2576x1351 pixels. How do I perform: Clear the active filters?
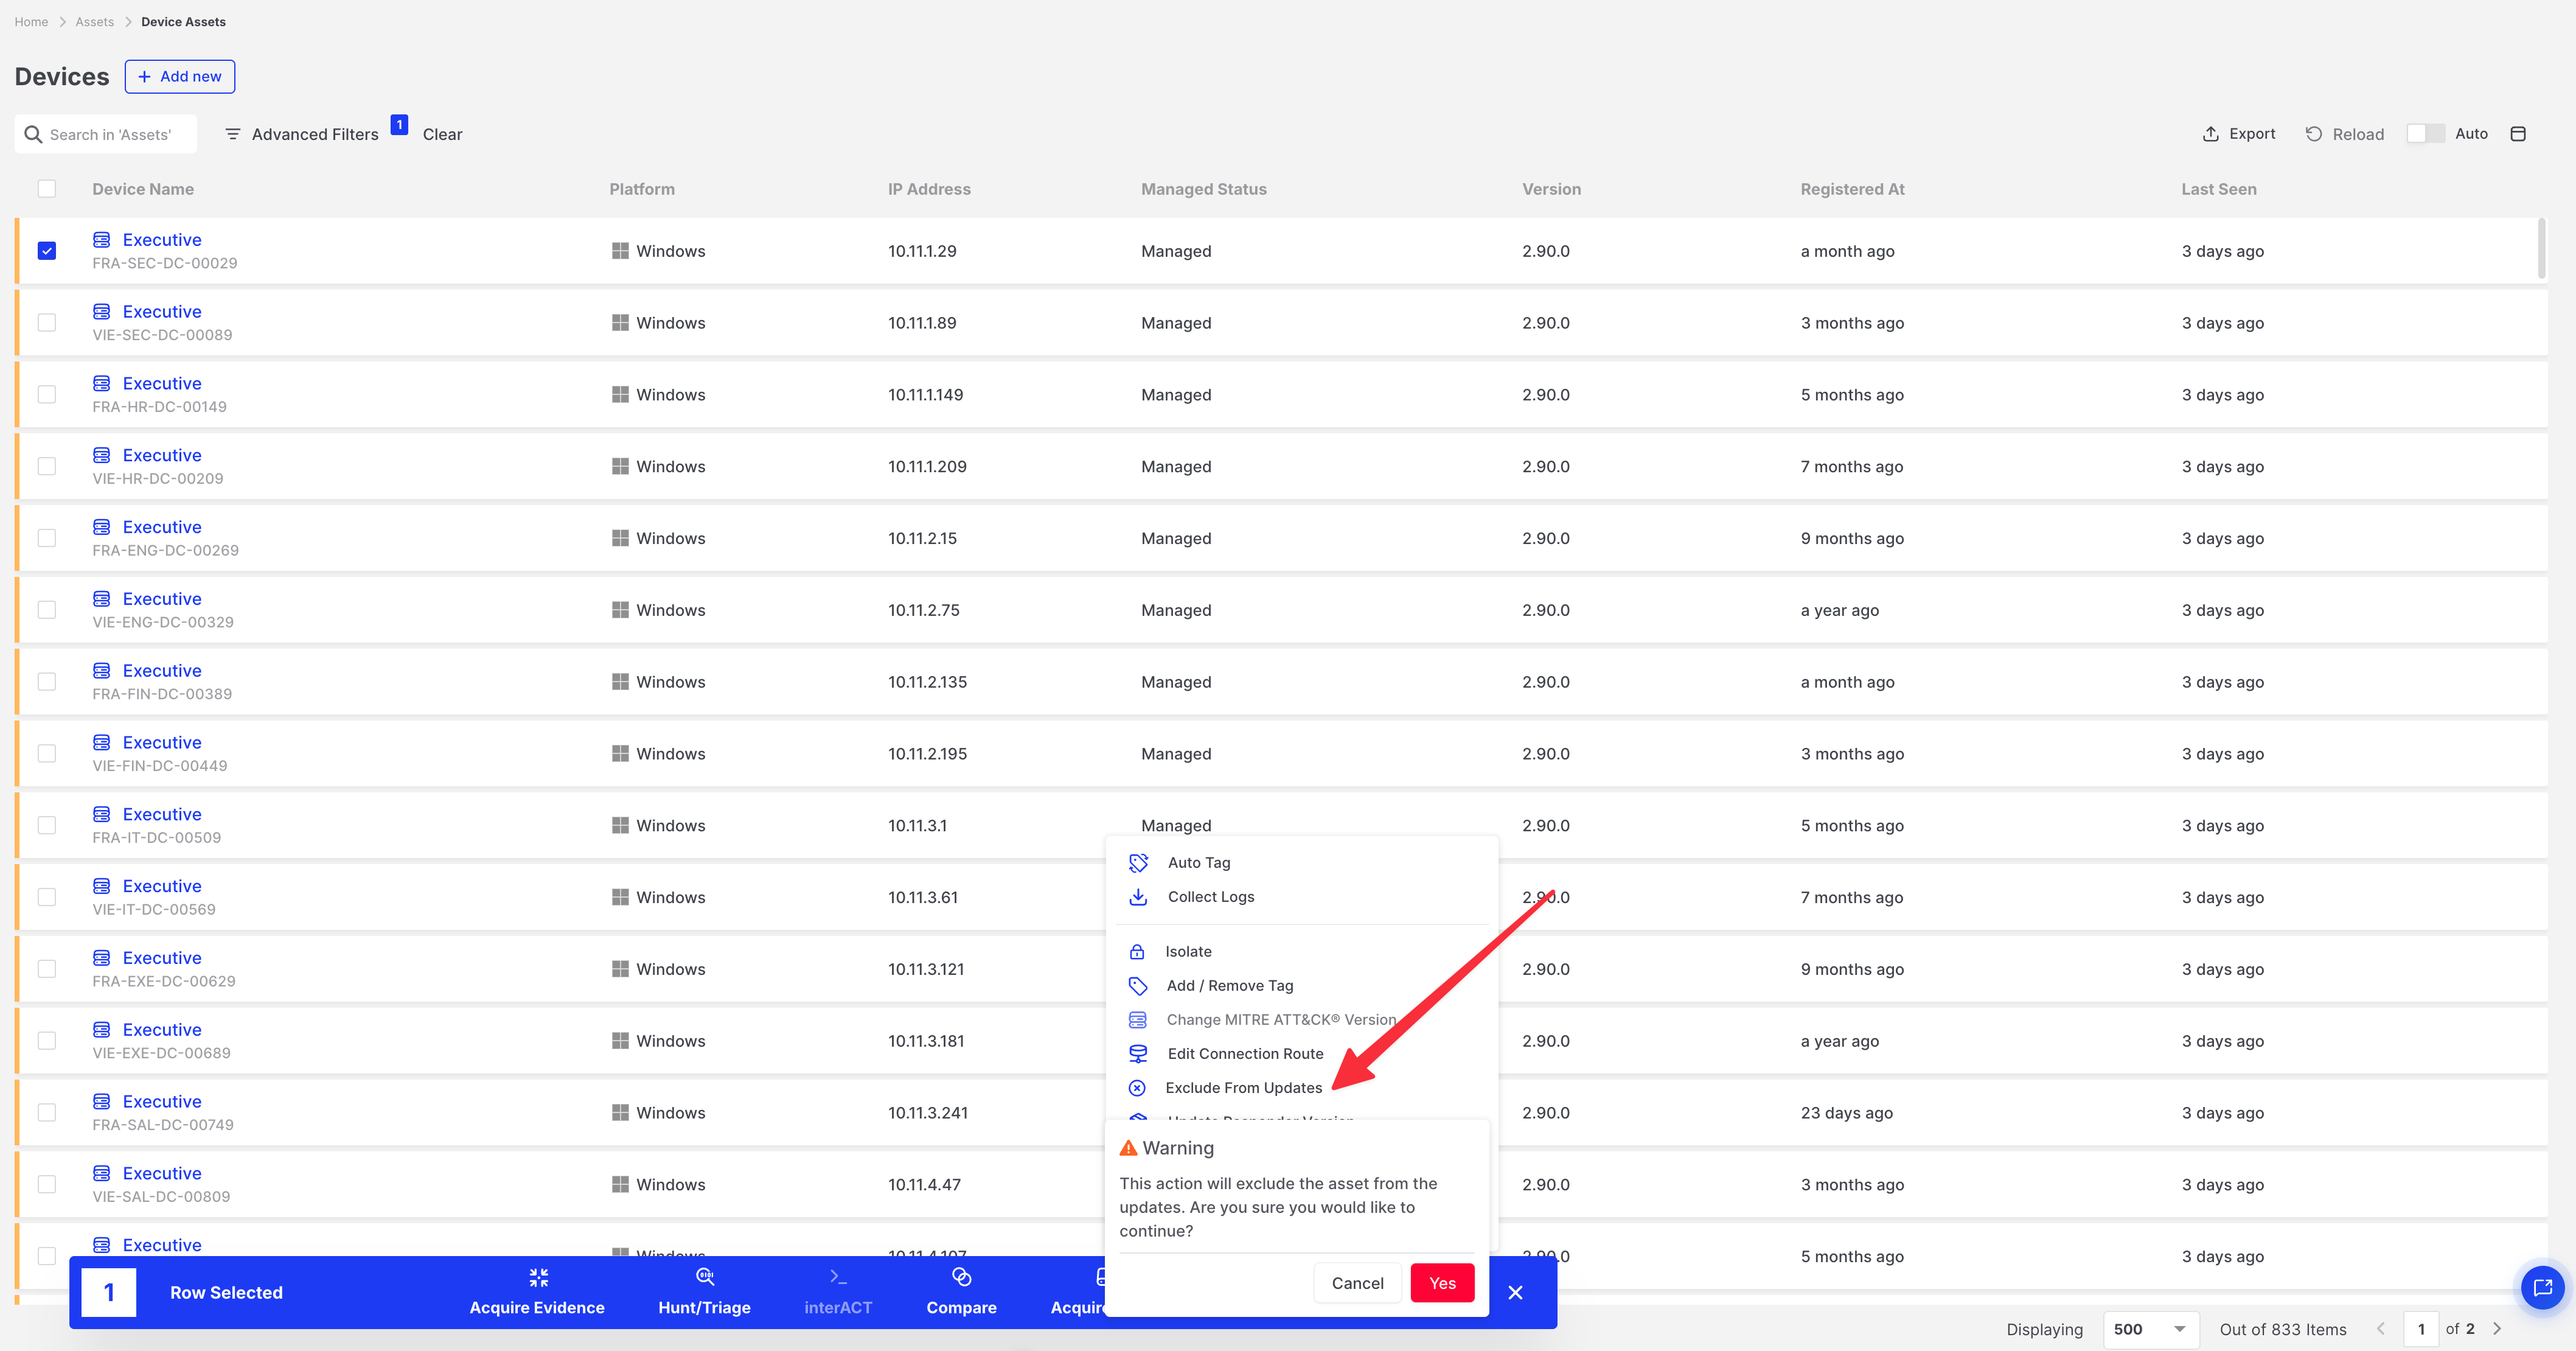(x=442, y=134)
